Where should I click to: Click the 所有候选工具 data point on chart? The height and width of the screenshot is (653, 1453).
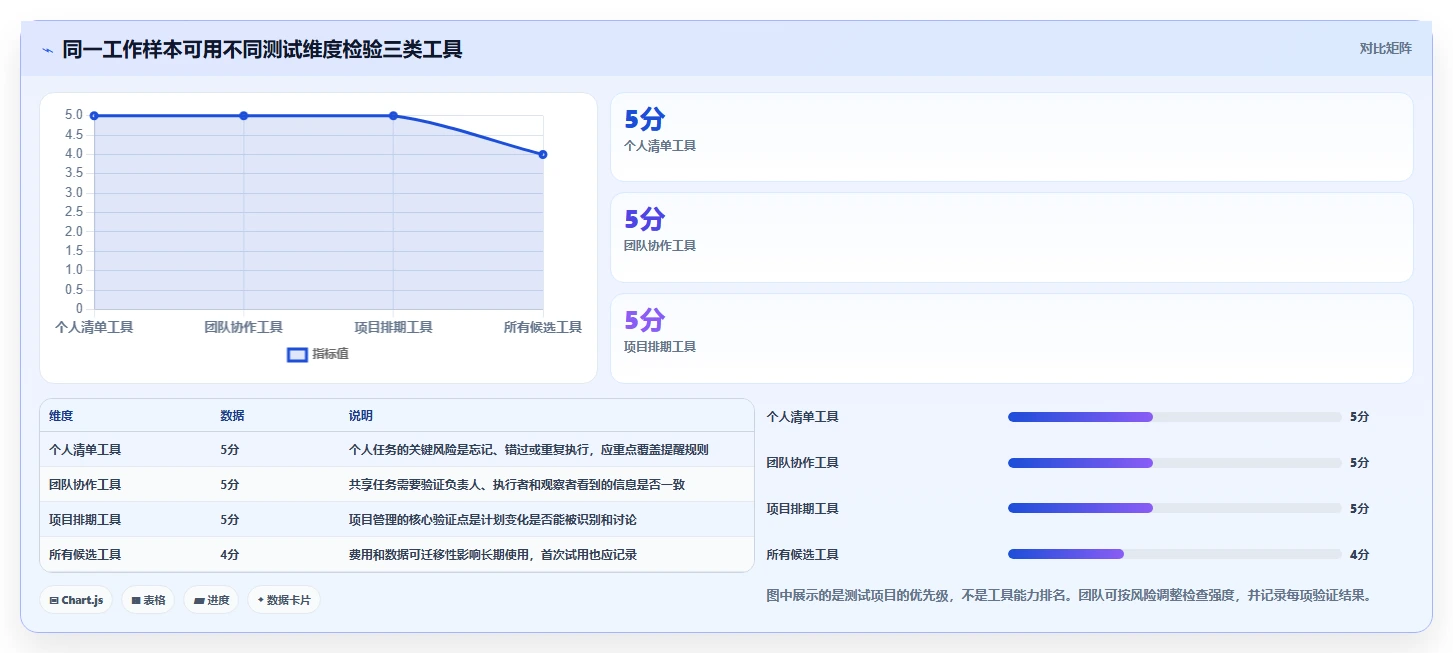pos(543,154)
